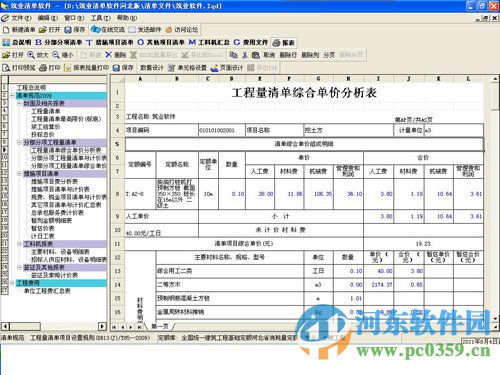500x375 pixels.
Task: Collapse the 签证及其他报表 node
Action: pyautogui.click(x=19, y=267)
